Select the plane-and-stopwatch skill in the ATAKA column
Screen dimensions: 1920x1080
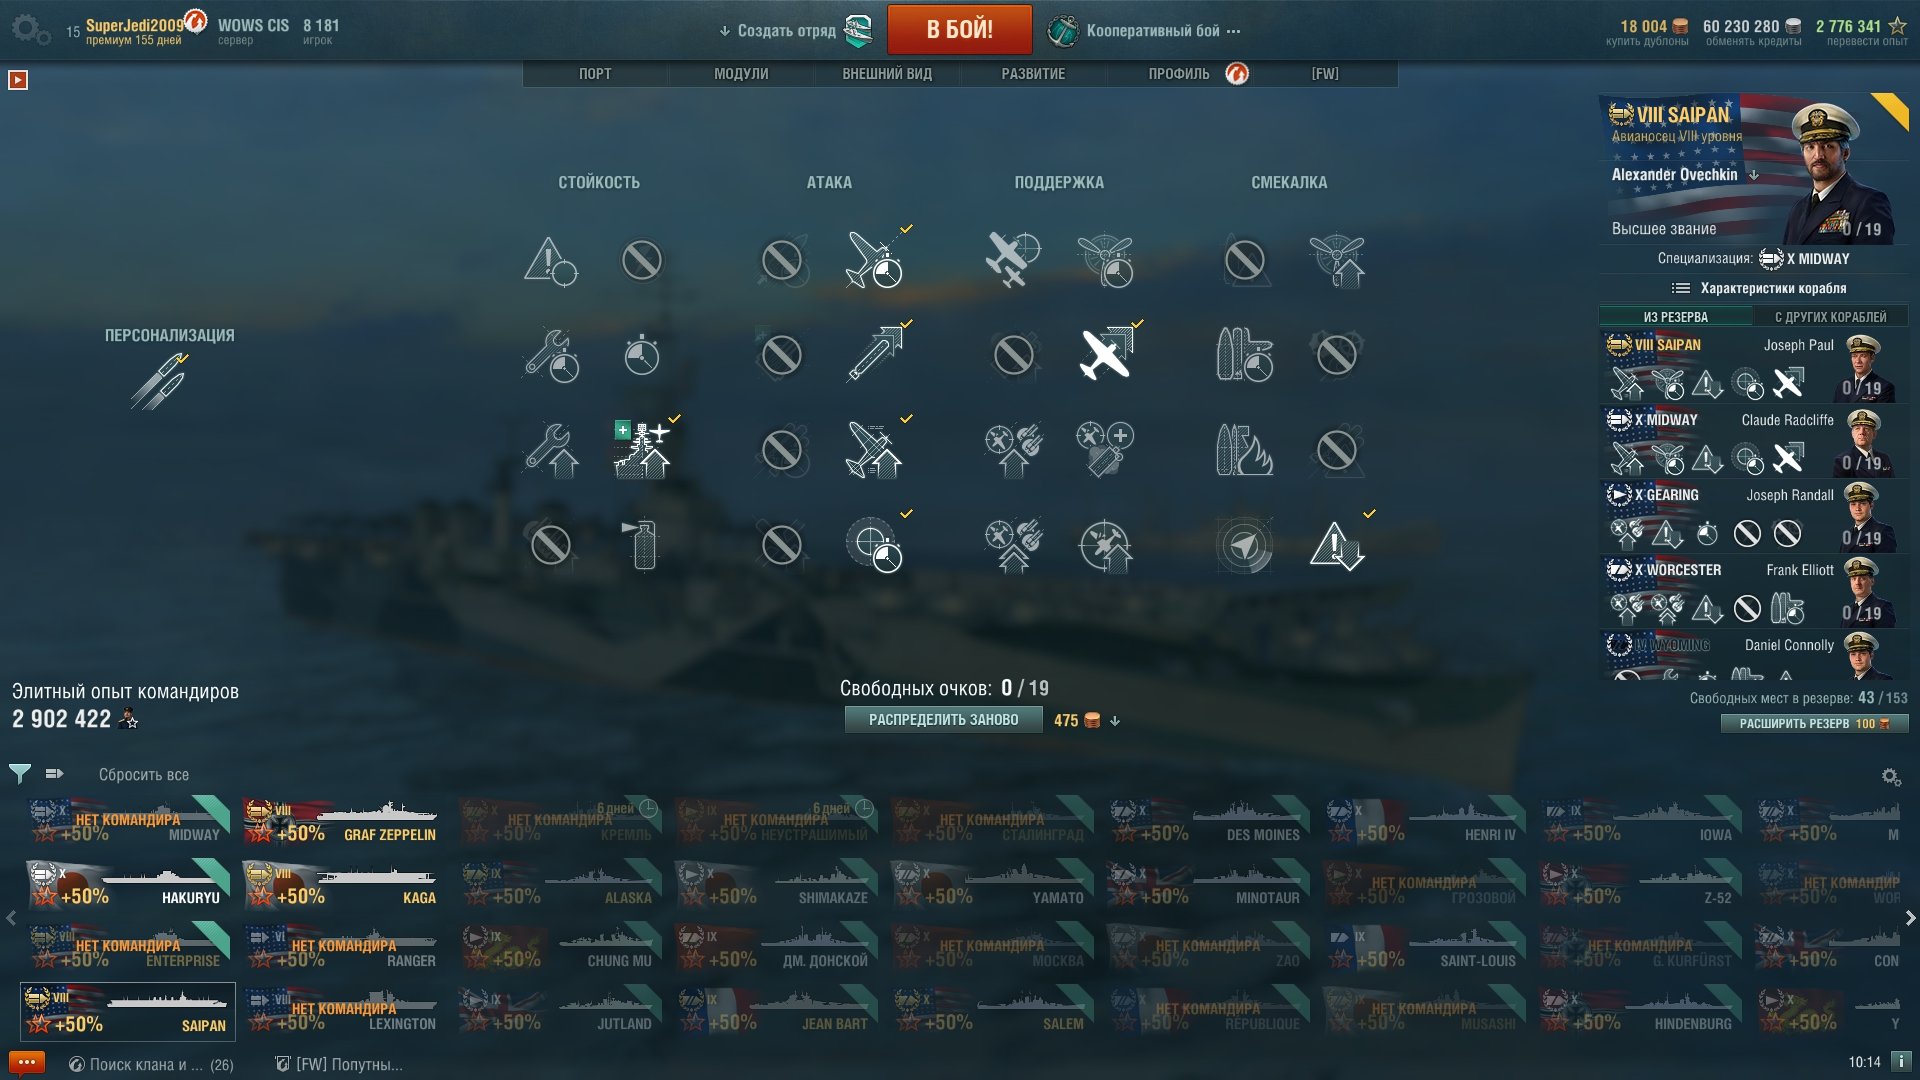(874, 260)
